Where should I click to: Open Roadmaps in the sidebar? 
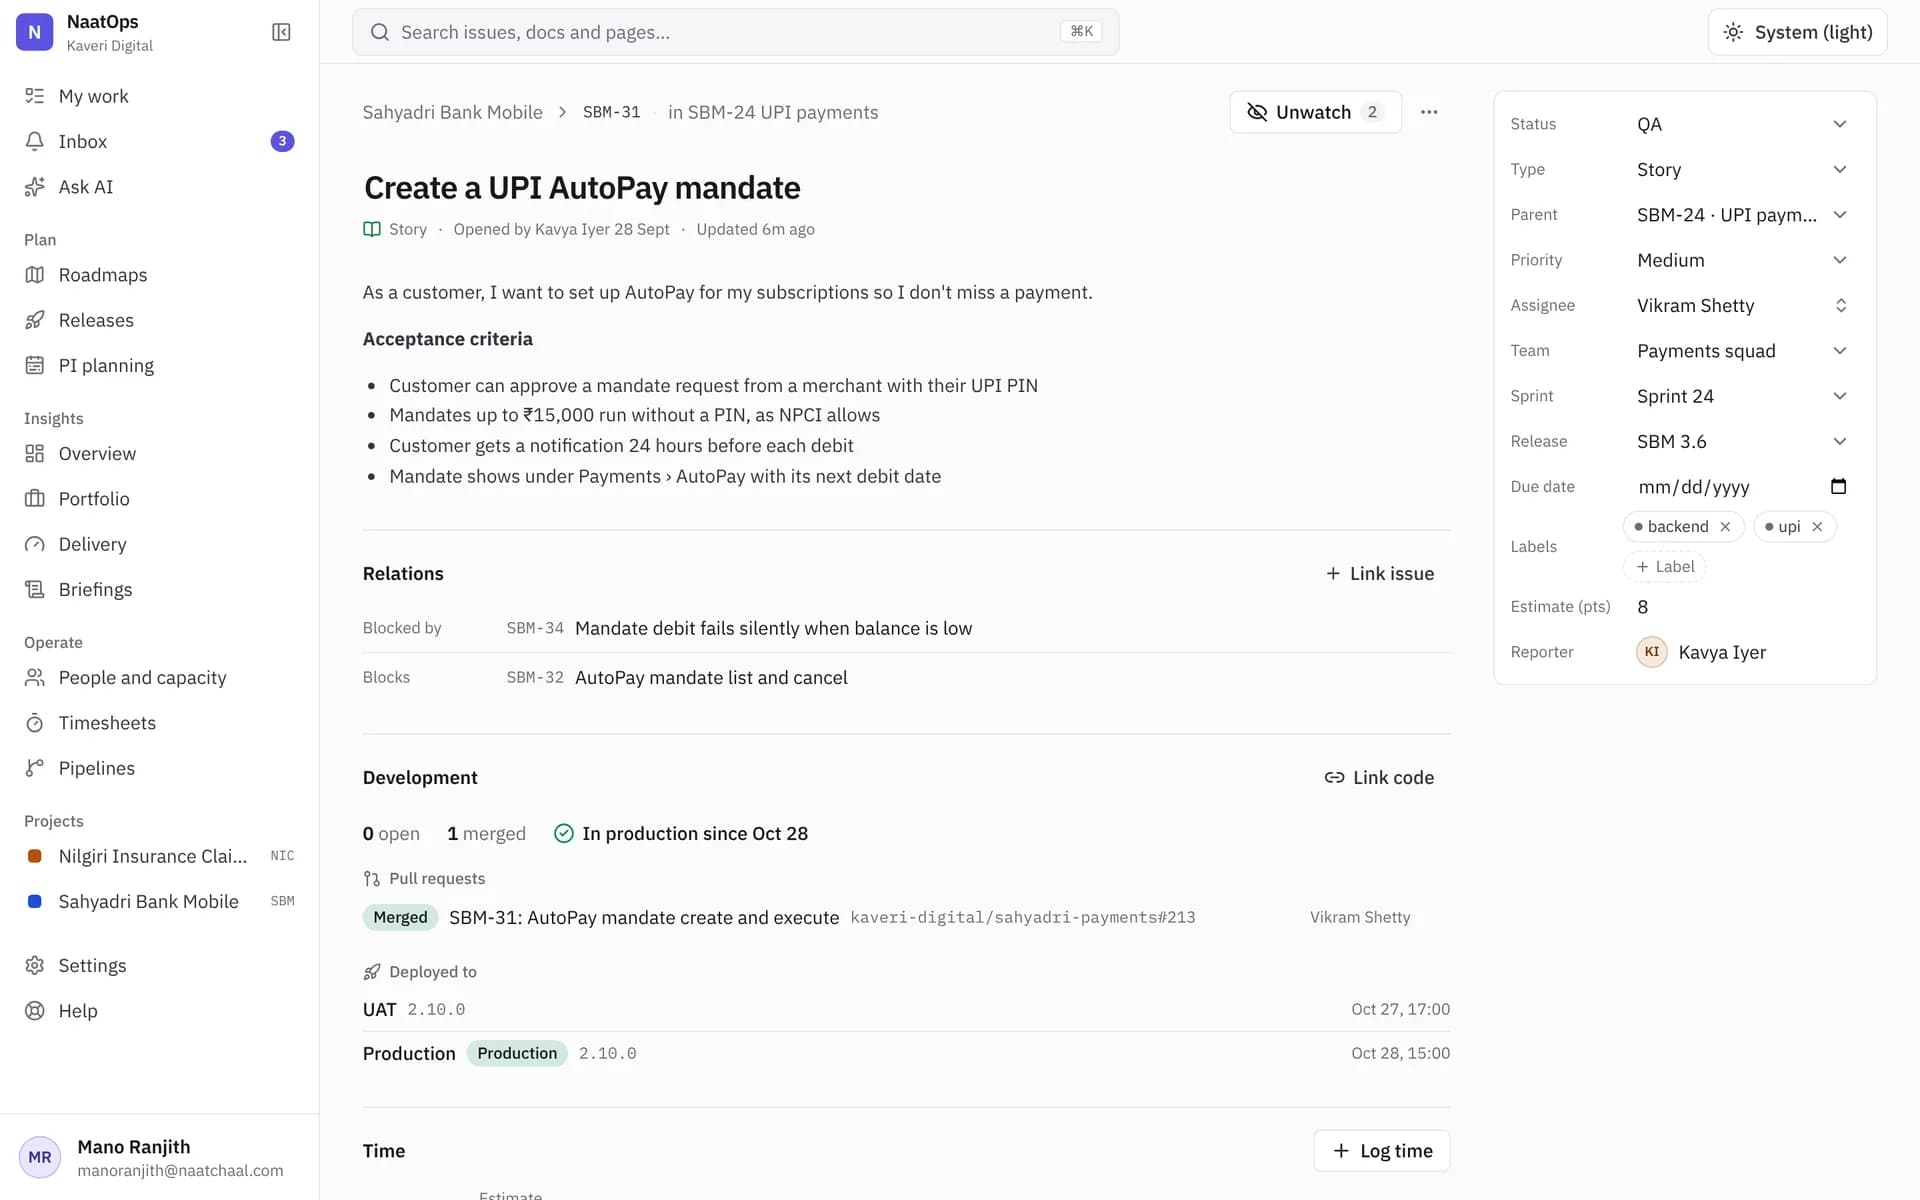159,275
